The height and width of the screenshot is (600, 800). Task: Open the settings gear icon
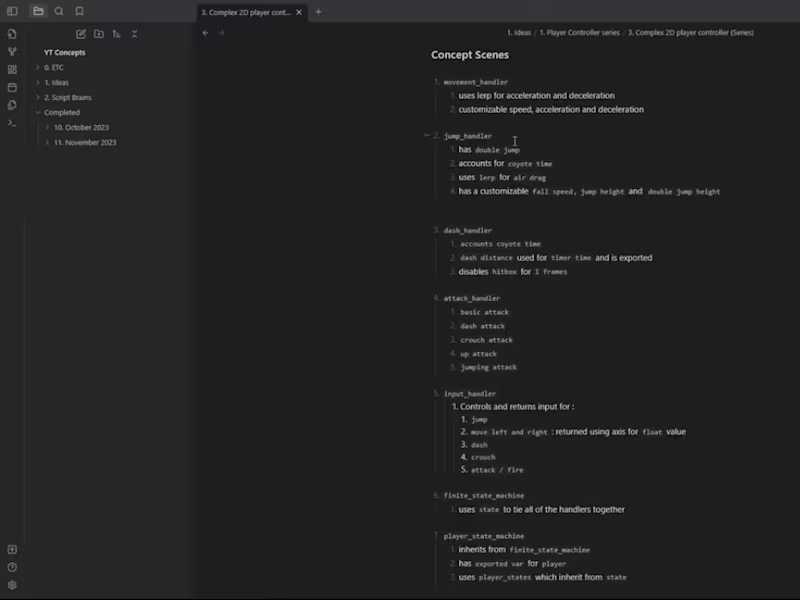12,585
